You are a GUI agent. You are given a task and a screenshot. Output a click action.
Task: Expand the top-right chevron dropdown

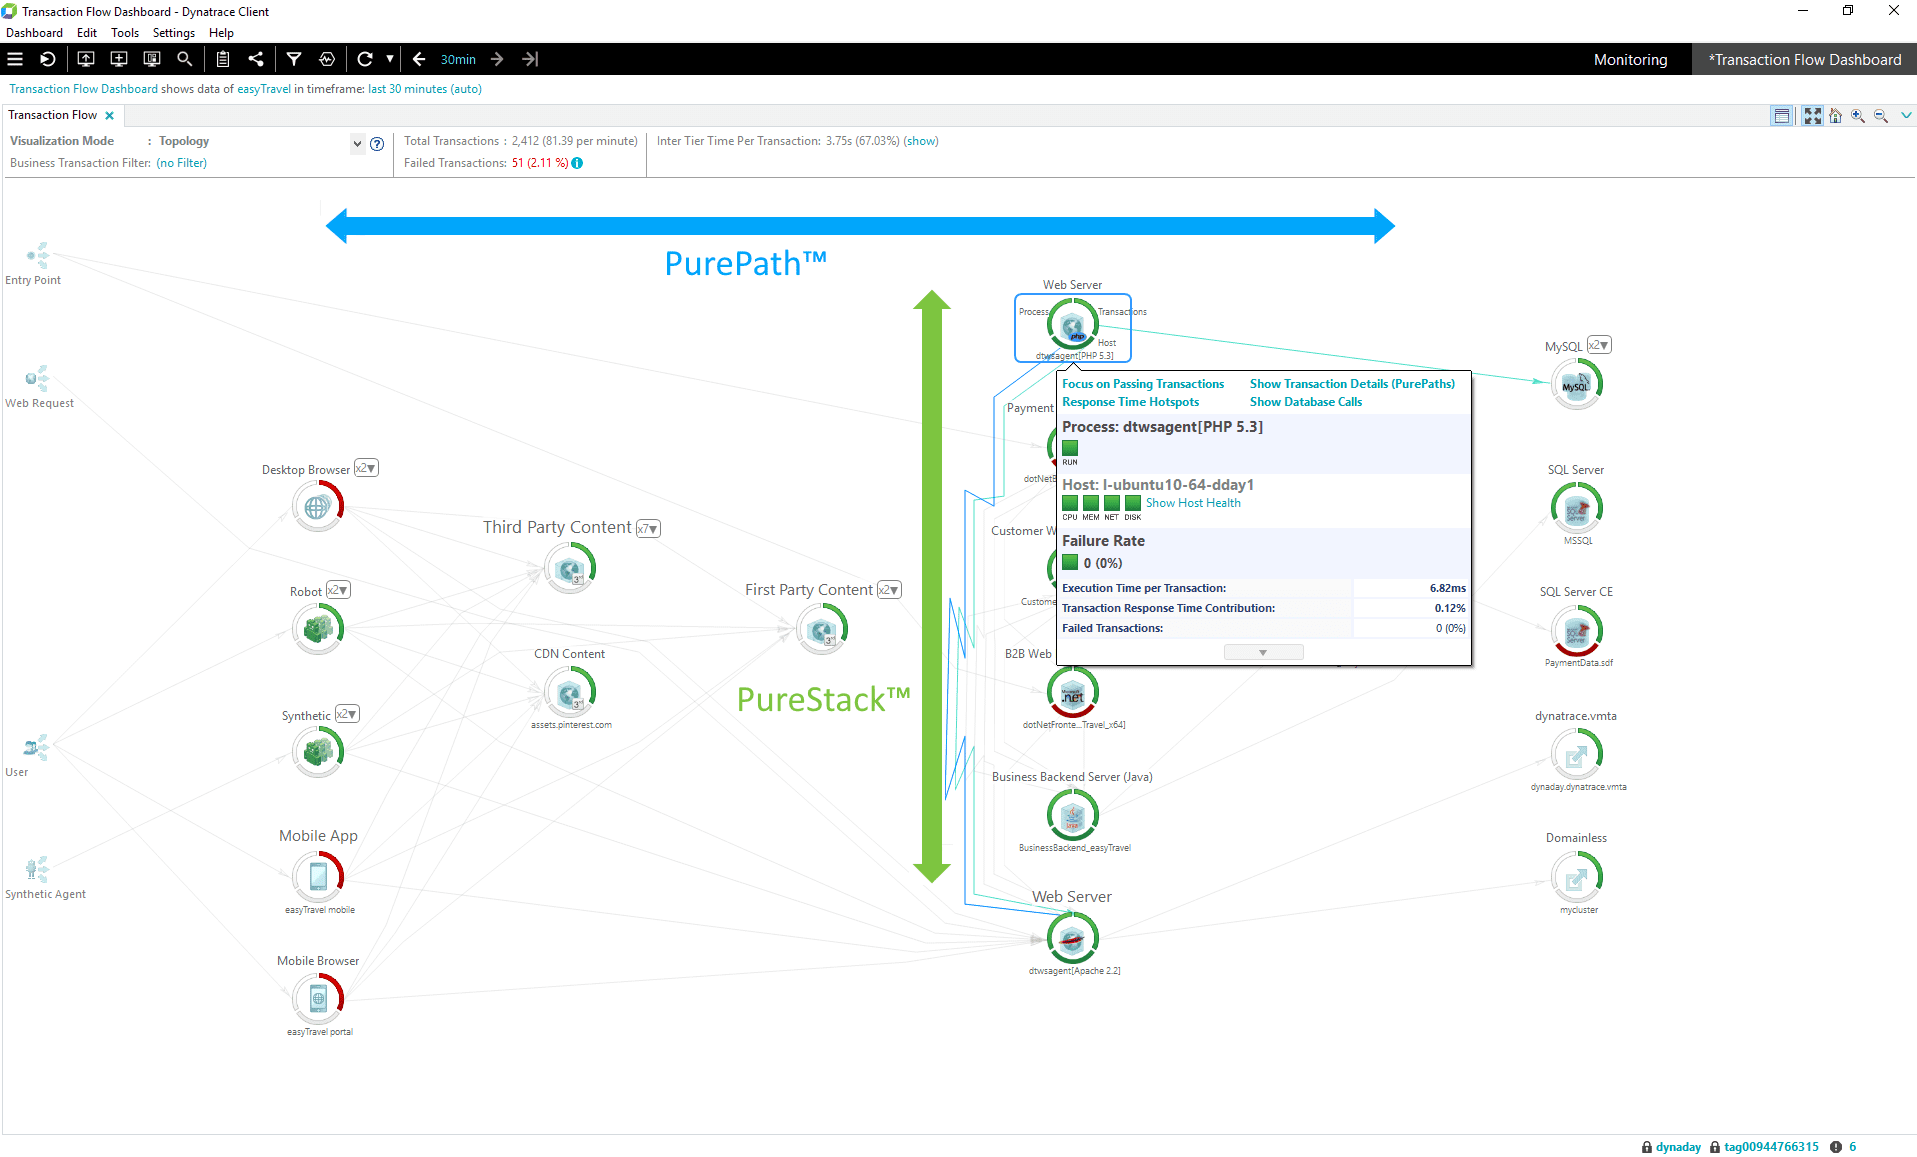pyautogui.click(x=1906, y=116)
